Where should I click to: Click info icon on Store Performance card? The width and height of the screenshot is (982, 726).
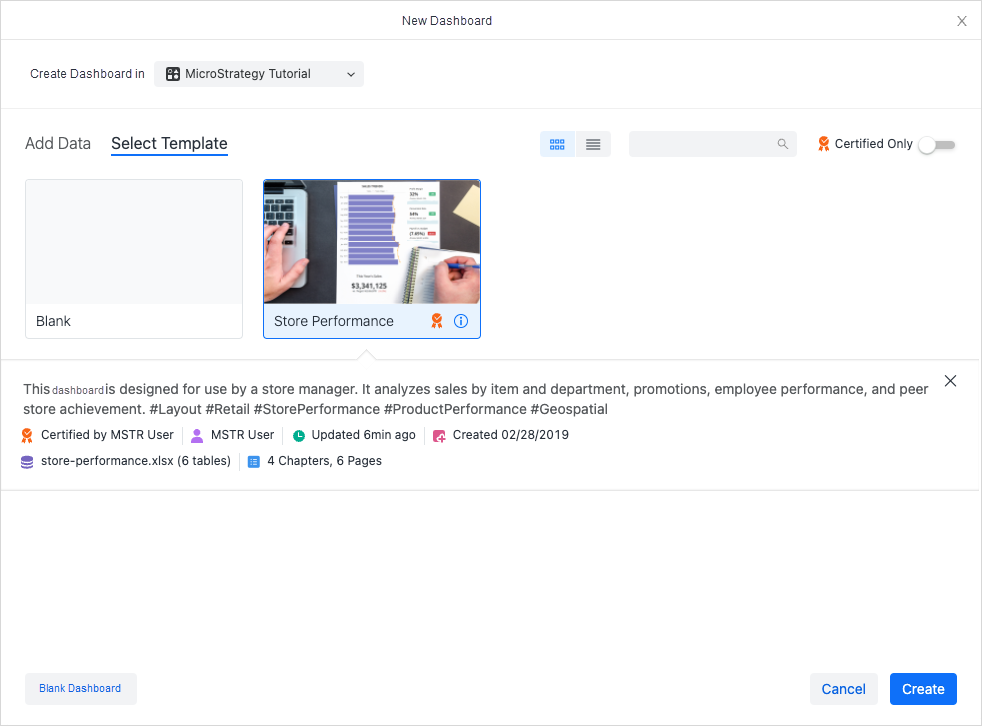click(x=461, y=321)
